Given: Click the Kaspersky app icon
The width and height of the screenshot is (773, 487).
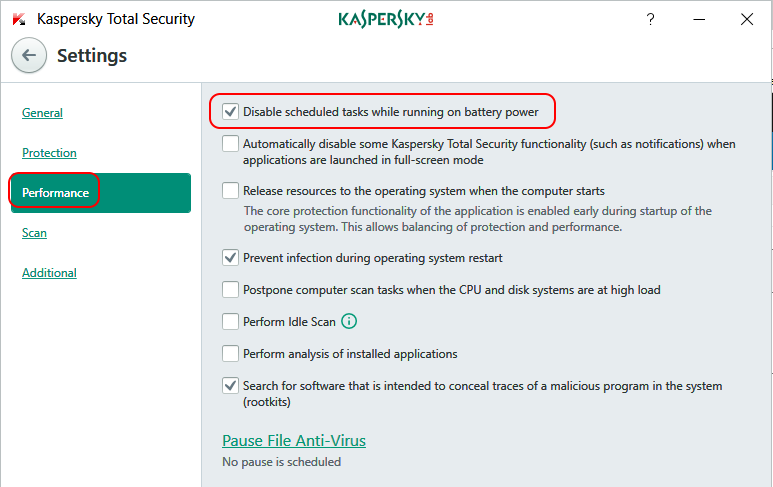Looking at the screenshot, I should (19, 19).
